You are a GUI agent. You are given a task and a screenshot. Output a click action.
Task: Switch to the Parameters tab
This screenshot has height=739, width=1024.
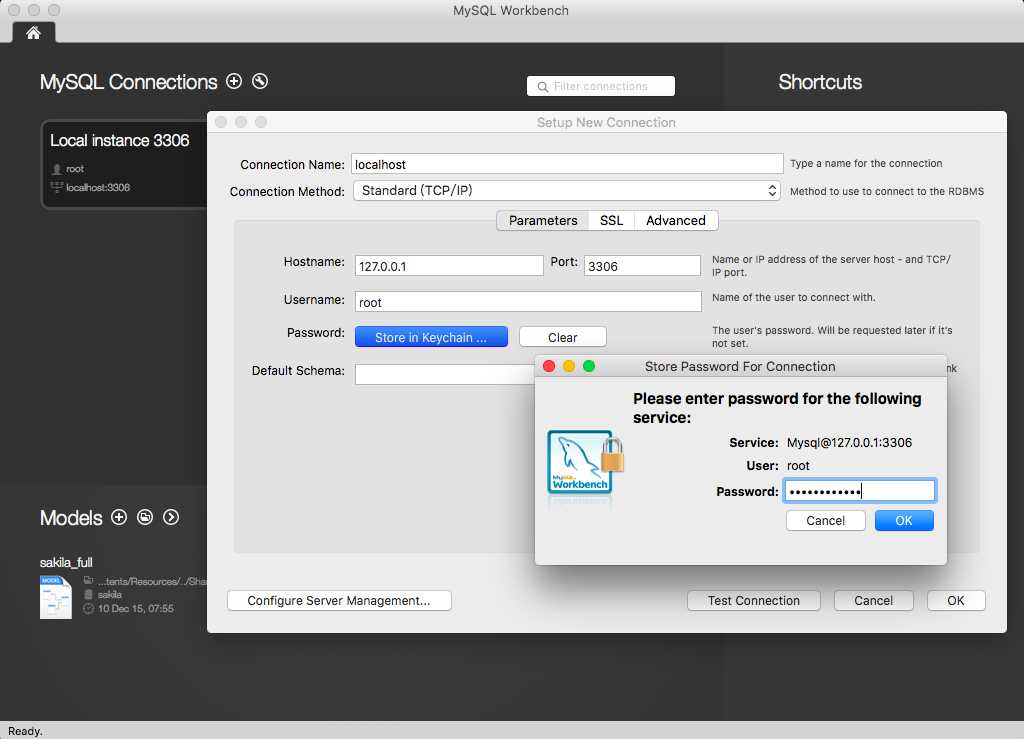(543, 221)
